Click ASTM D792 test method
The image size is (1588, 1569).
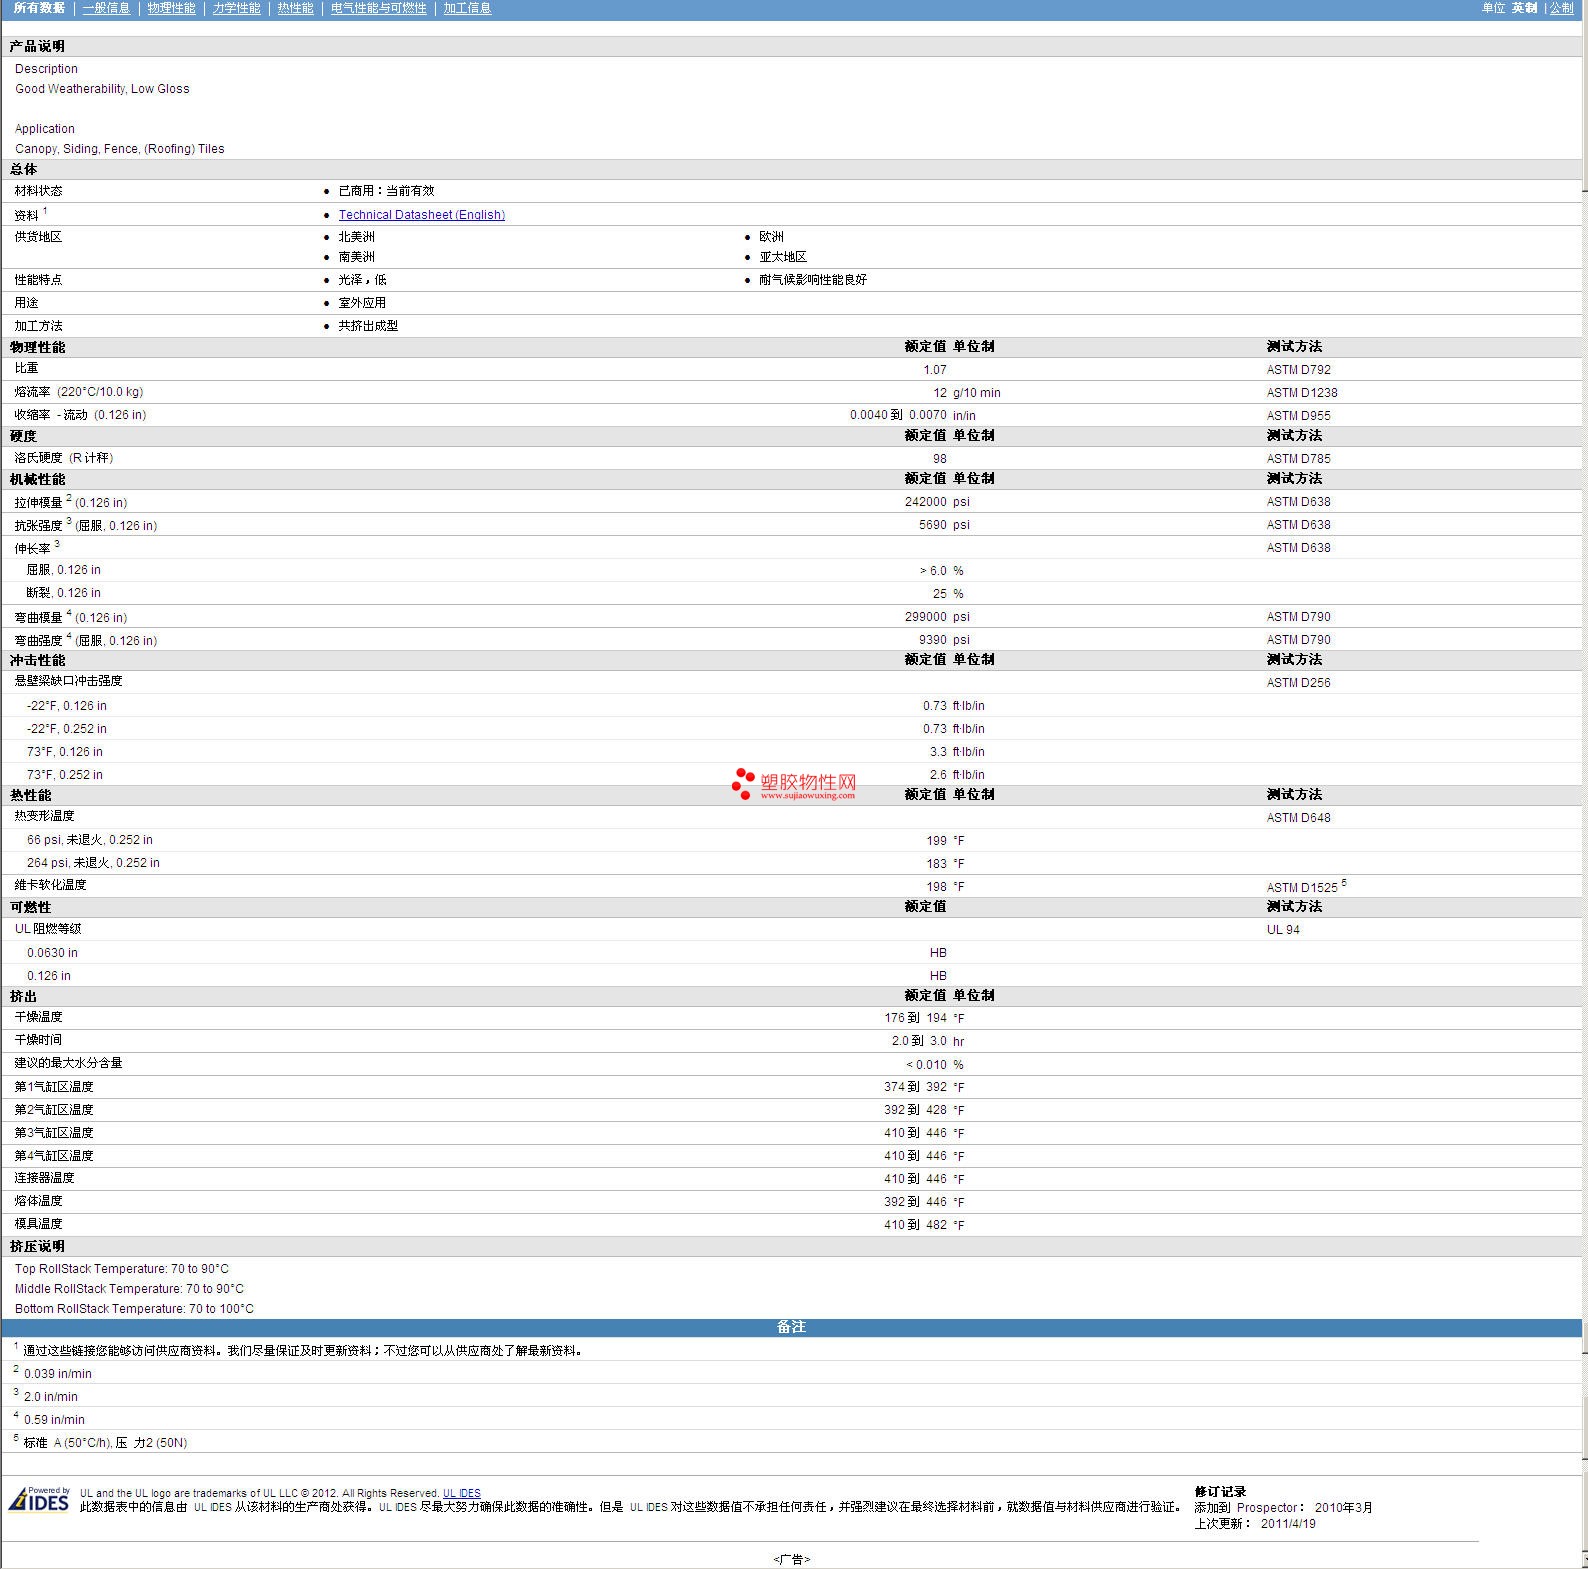(x=1298, y=370)
